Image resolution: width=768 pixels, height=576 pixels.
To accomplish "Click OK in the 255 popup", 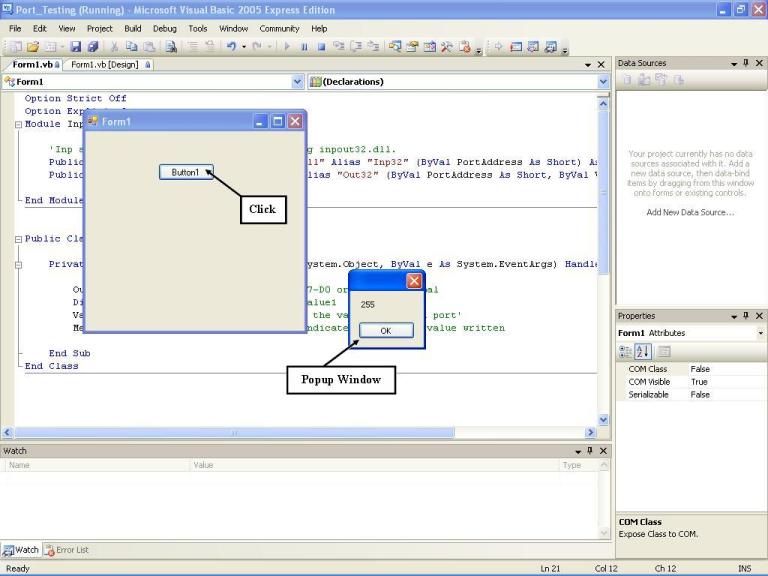I will tap(386, 331).
